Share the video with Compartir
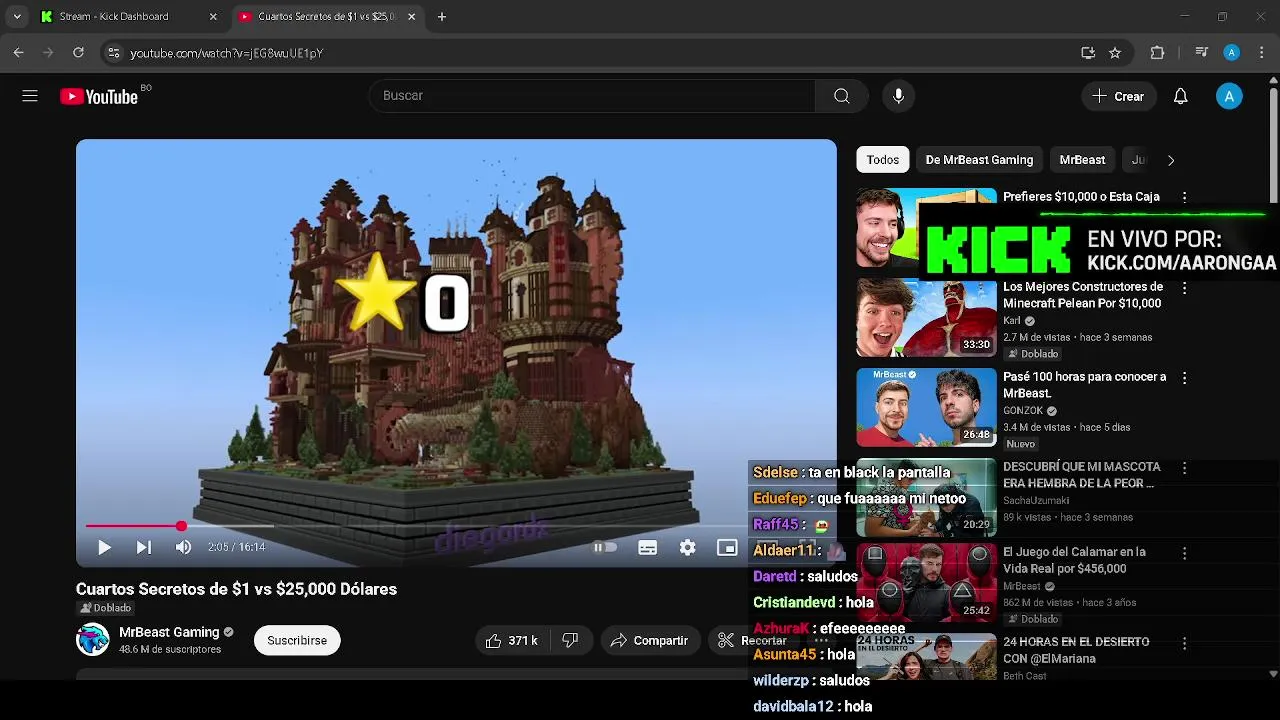Image resolution: width=1280 pixels, height=720 pixels. 650,640
